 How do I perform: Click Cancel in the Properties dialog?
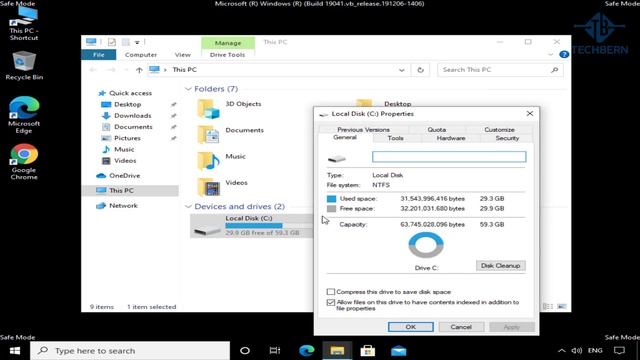pos(461,327)
